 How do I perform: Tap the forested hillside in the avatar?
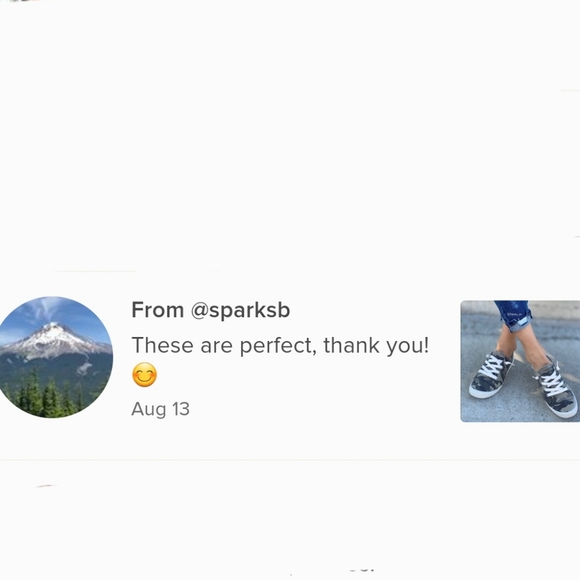(x=55, y=368)
